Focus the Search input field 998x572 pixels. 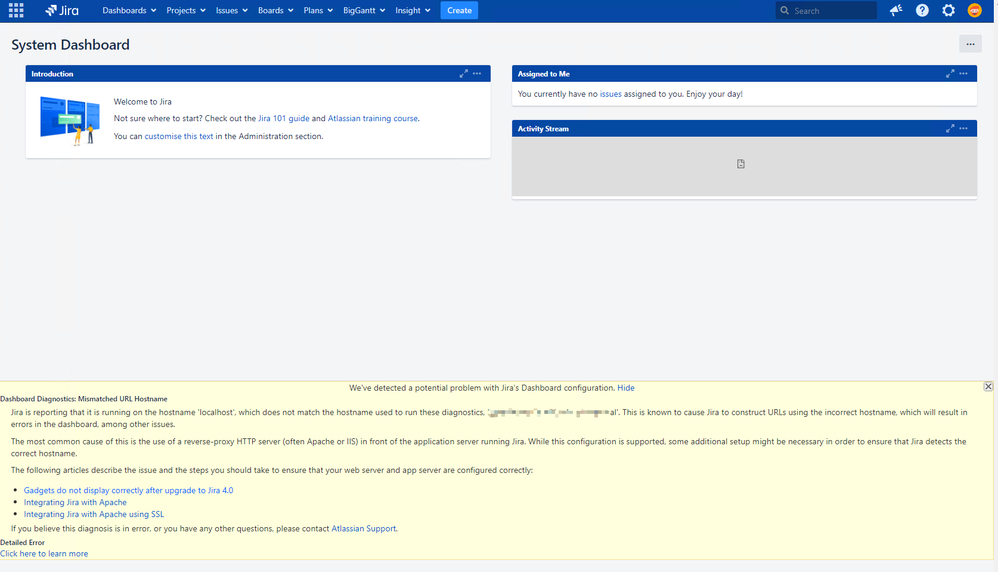826,10
